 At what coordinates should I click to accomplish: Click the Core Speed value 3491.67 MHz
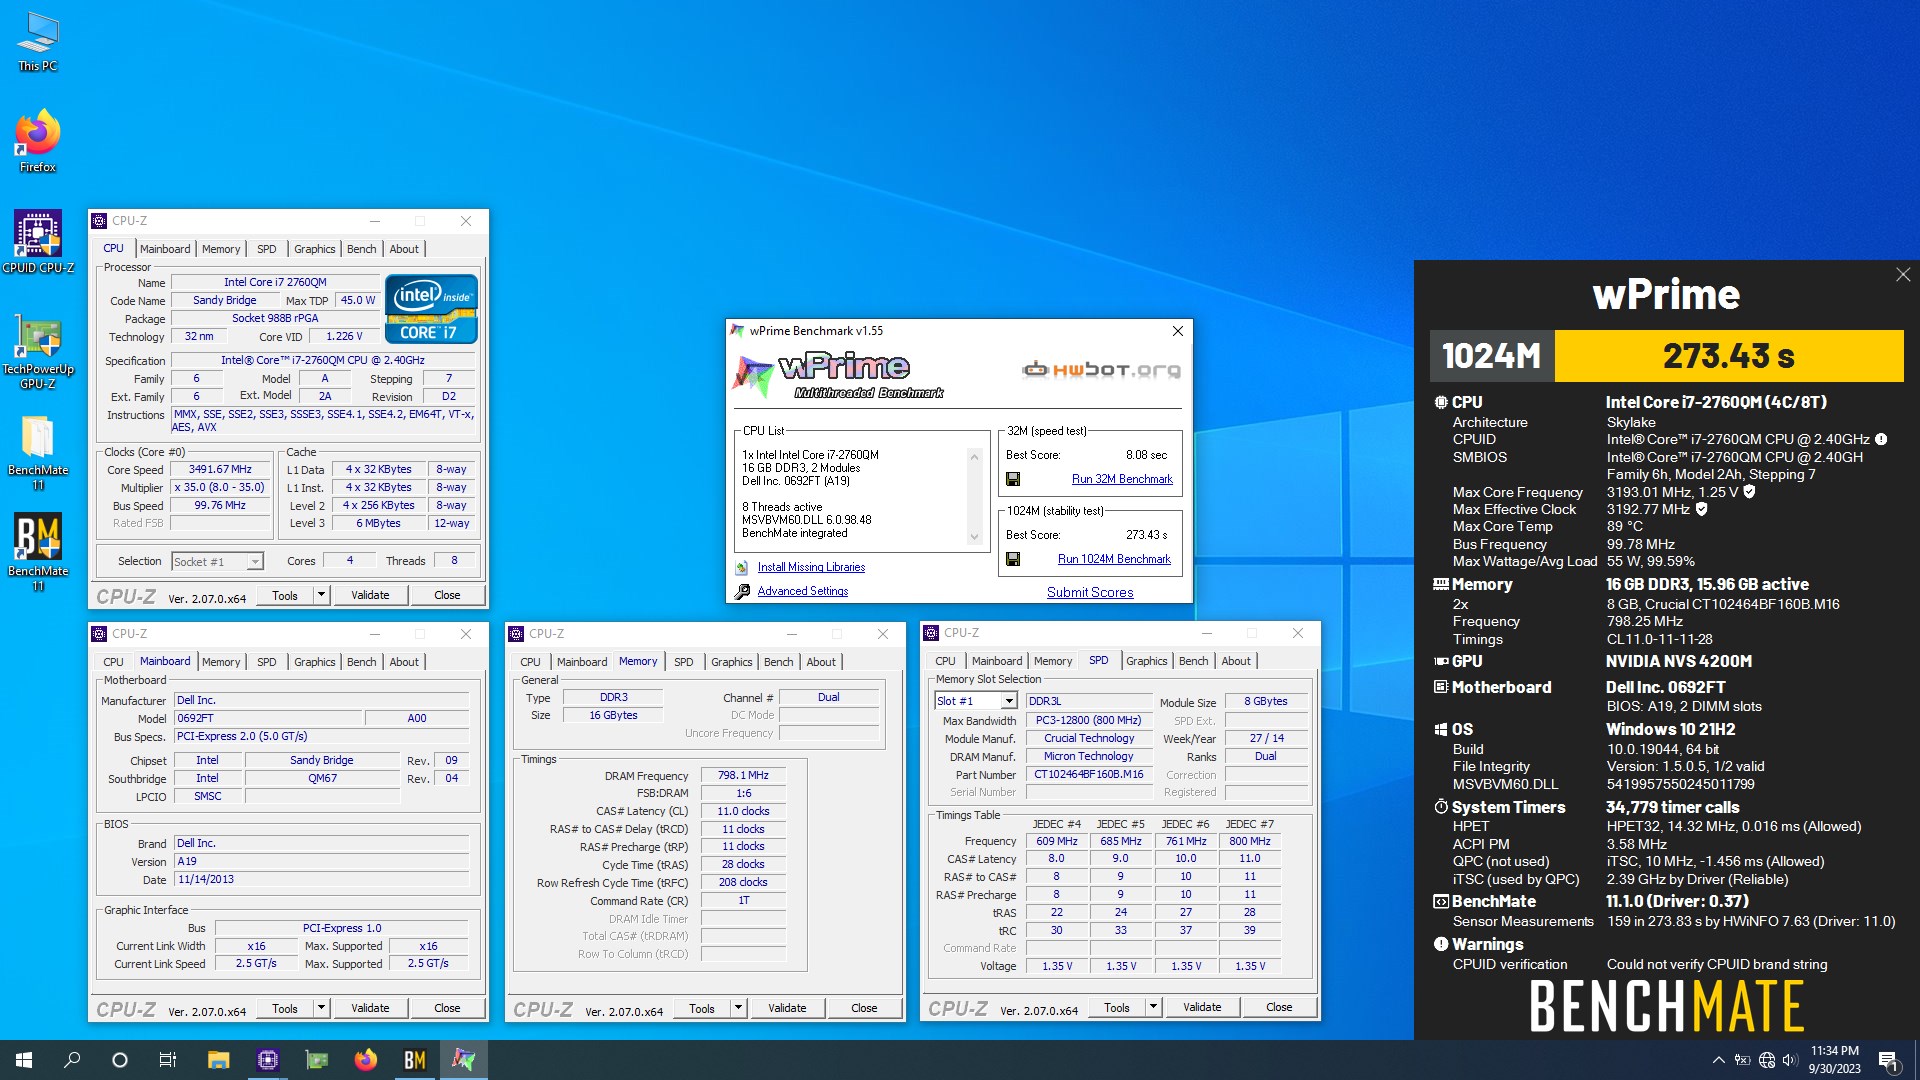click(220, 469)
